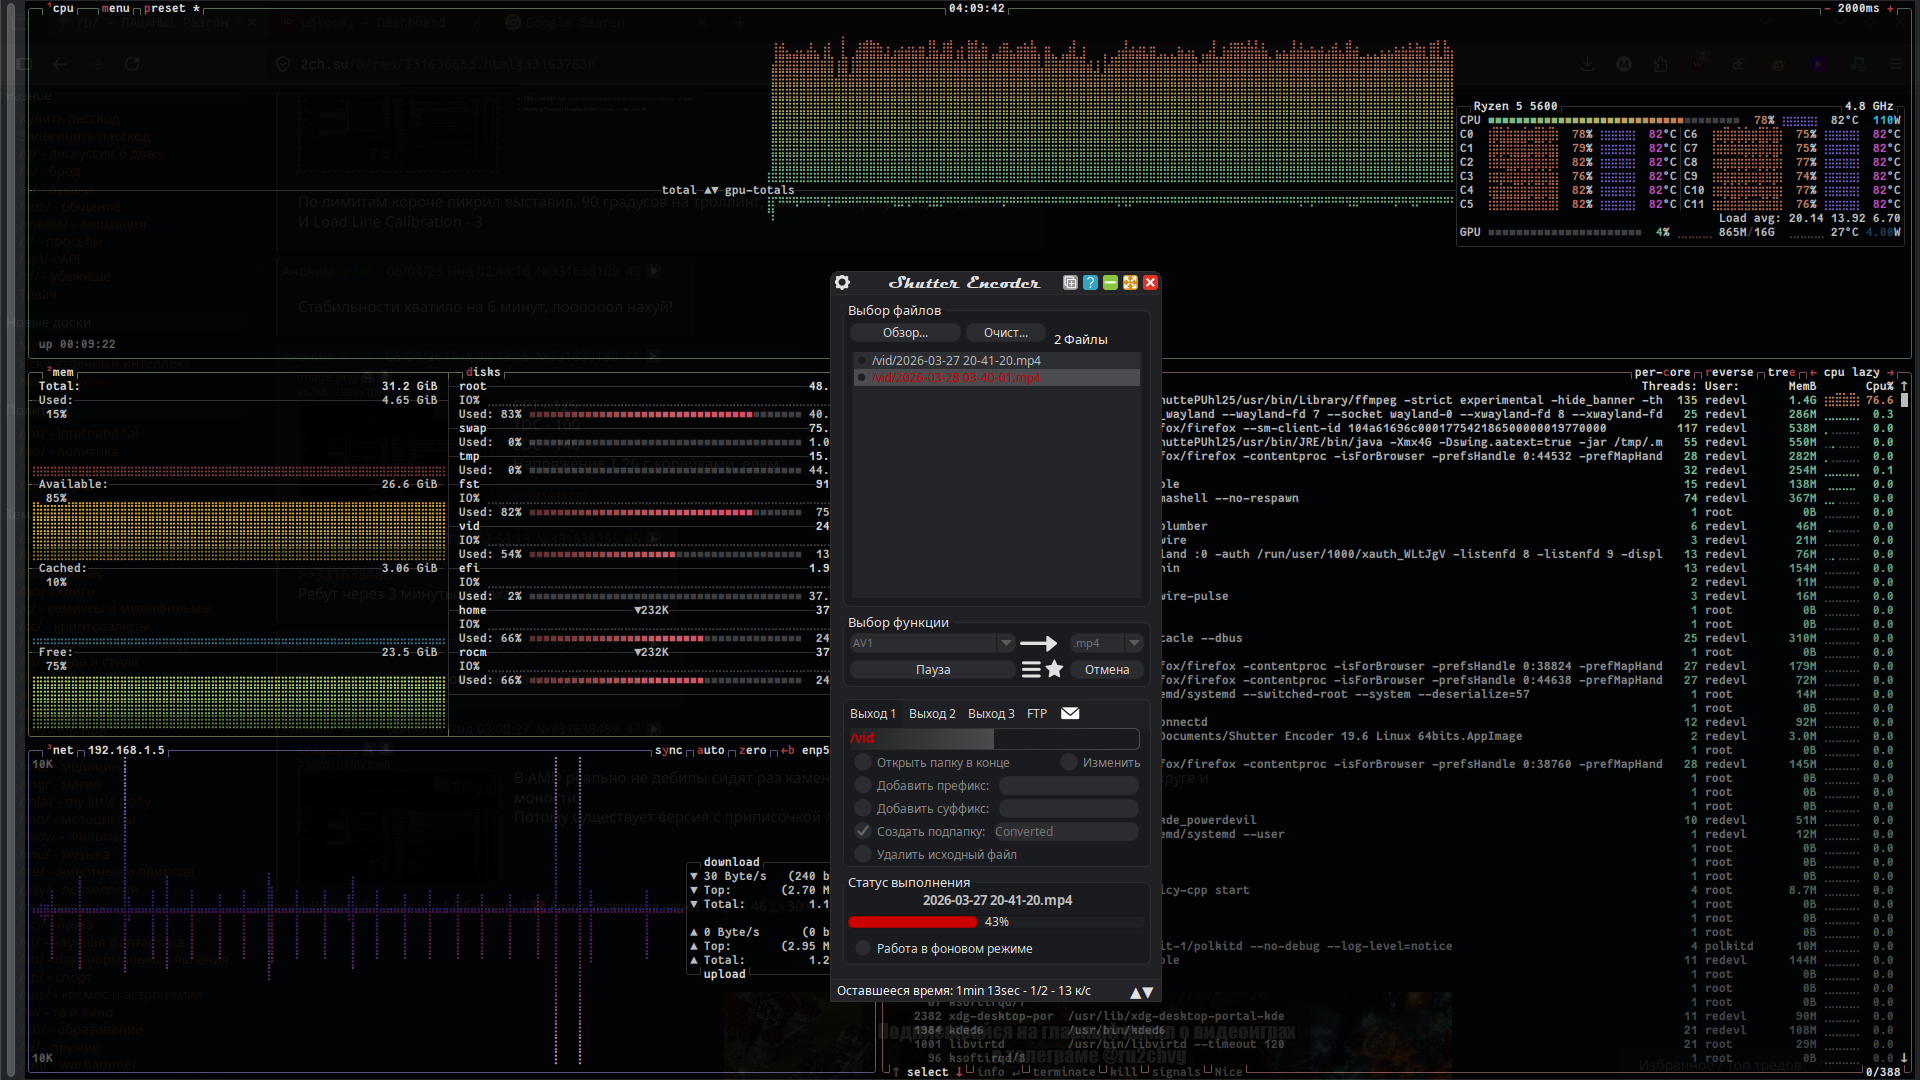Image resolution: width=1920 pixels, height=1080 pixels.
Task: Expand the AV1 function dropdown
Action: tap(1006, 643)
